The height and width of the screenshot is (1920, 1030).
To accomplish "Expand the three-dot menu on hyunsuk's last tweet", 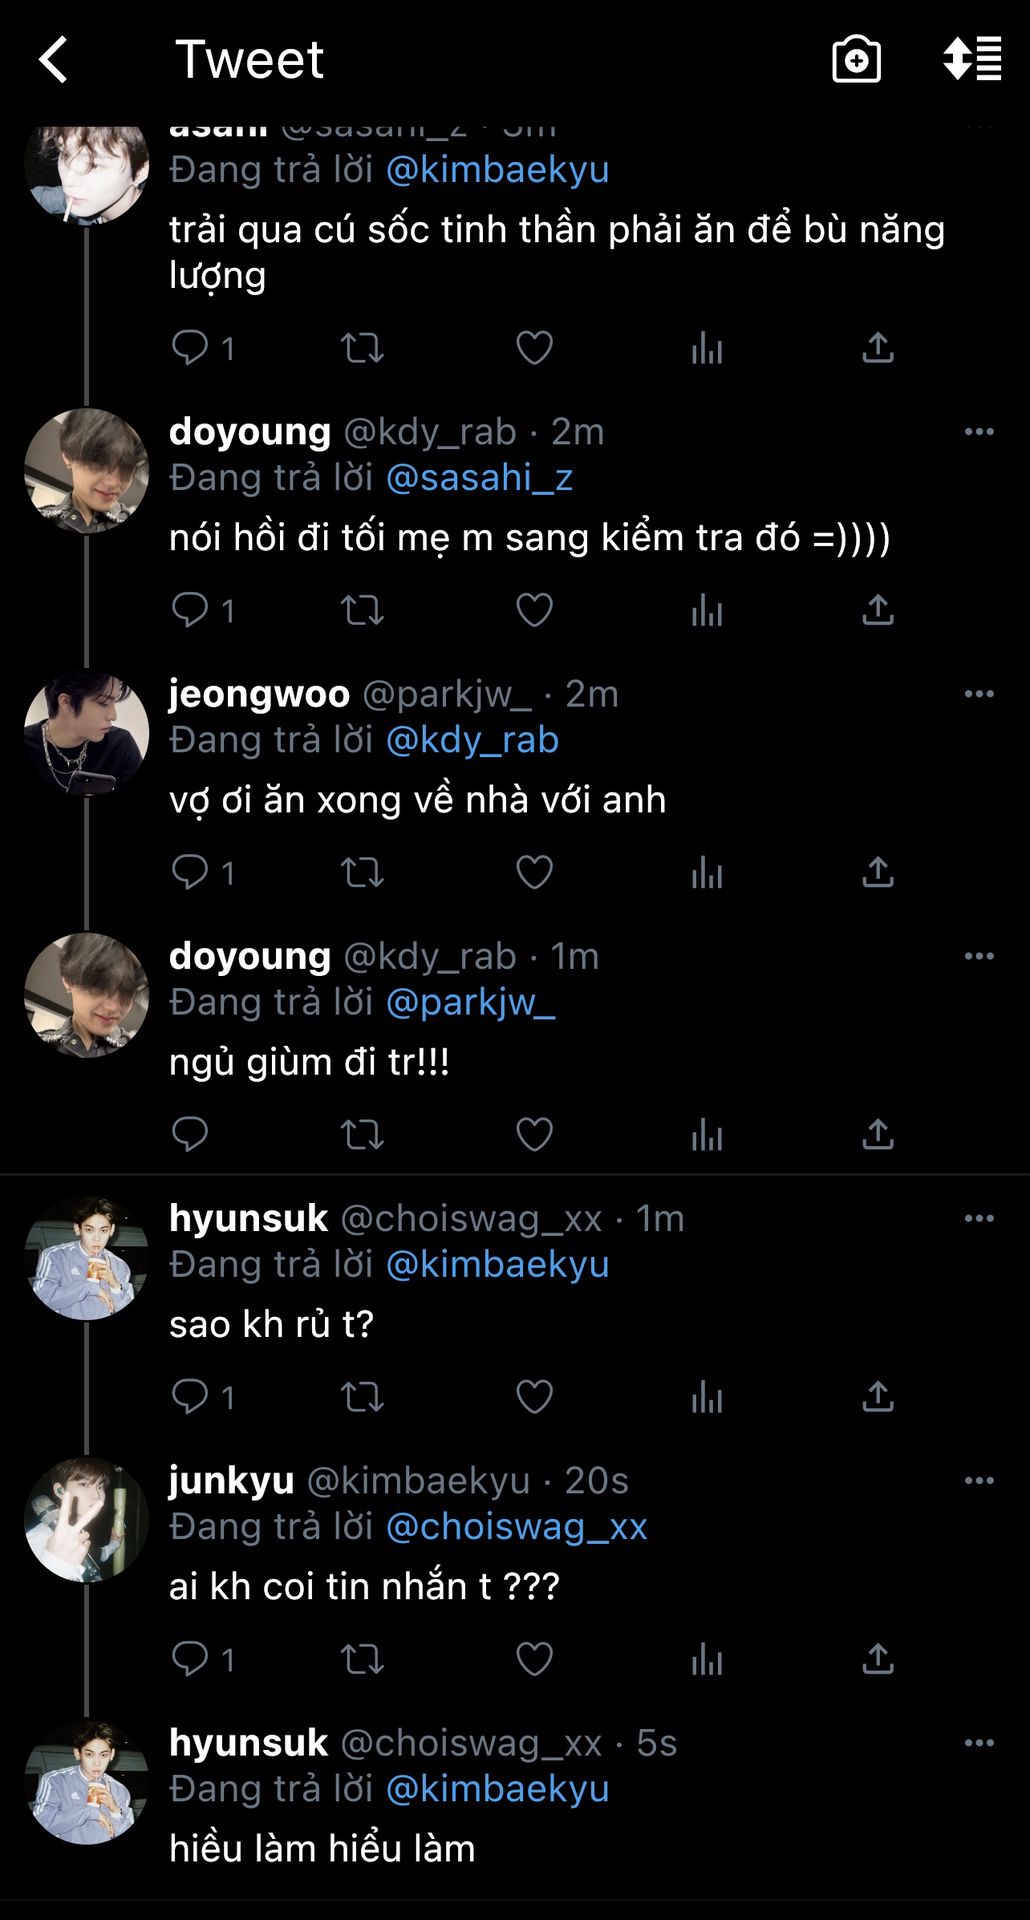I will 979,1743.
